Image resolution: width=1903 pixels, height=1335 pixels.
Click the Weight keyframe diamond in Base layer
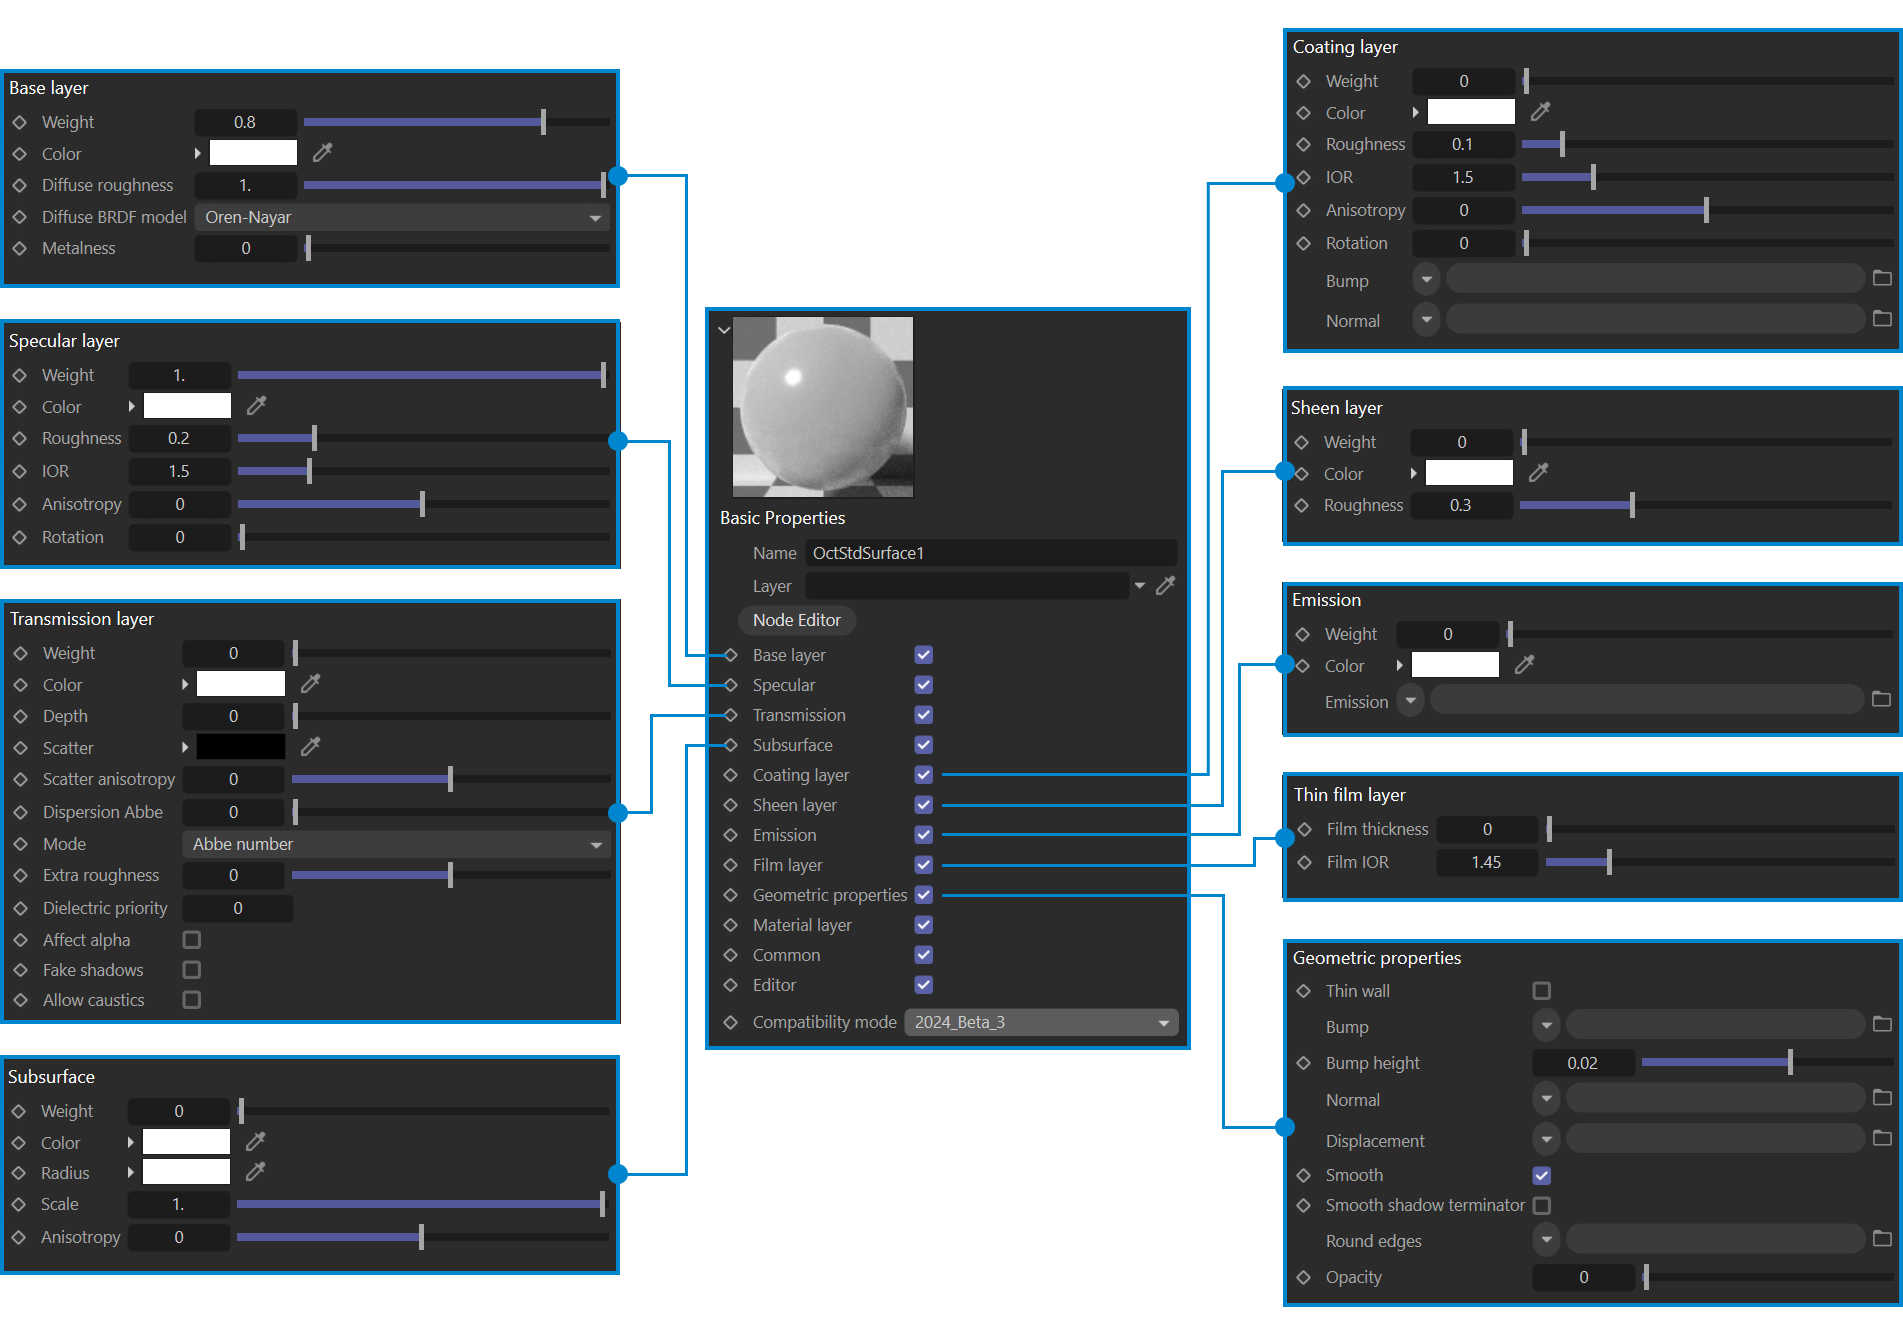click(x=20, y=122)
